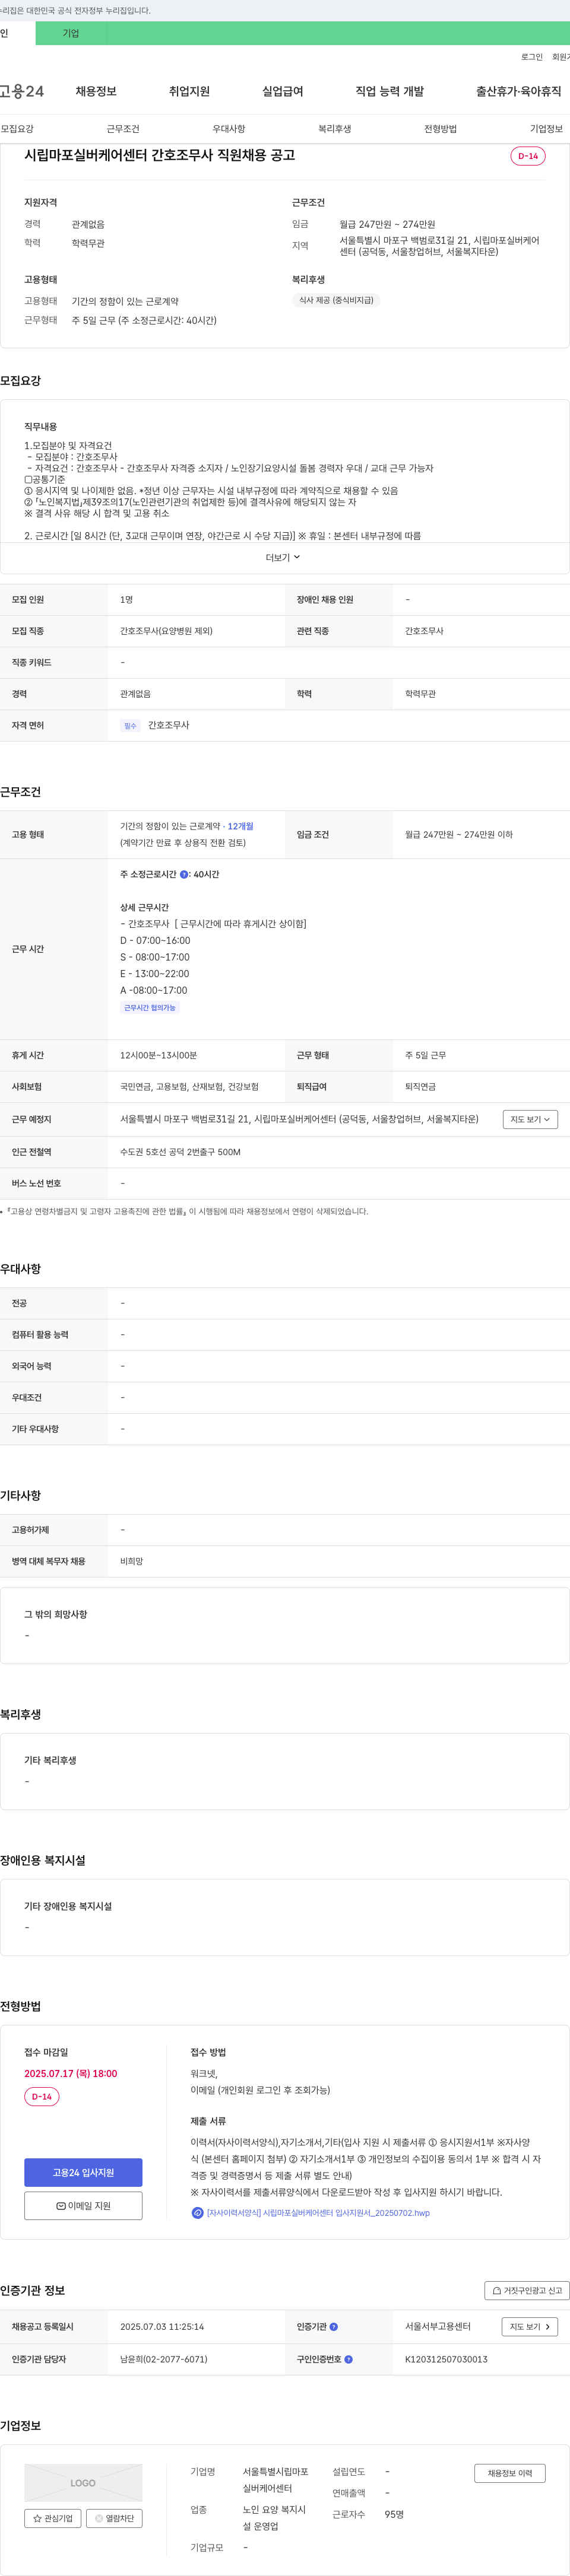Click the job posting title heading
Viewport: 570px width, 2576px height.
point(159,155)
